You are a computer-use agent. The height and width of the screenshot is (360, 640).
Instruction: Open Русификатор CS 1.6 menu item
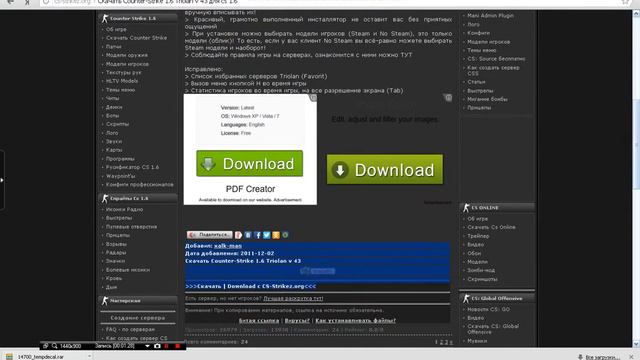(x=132, y=167)
